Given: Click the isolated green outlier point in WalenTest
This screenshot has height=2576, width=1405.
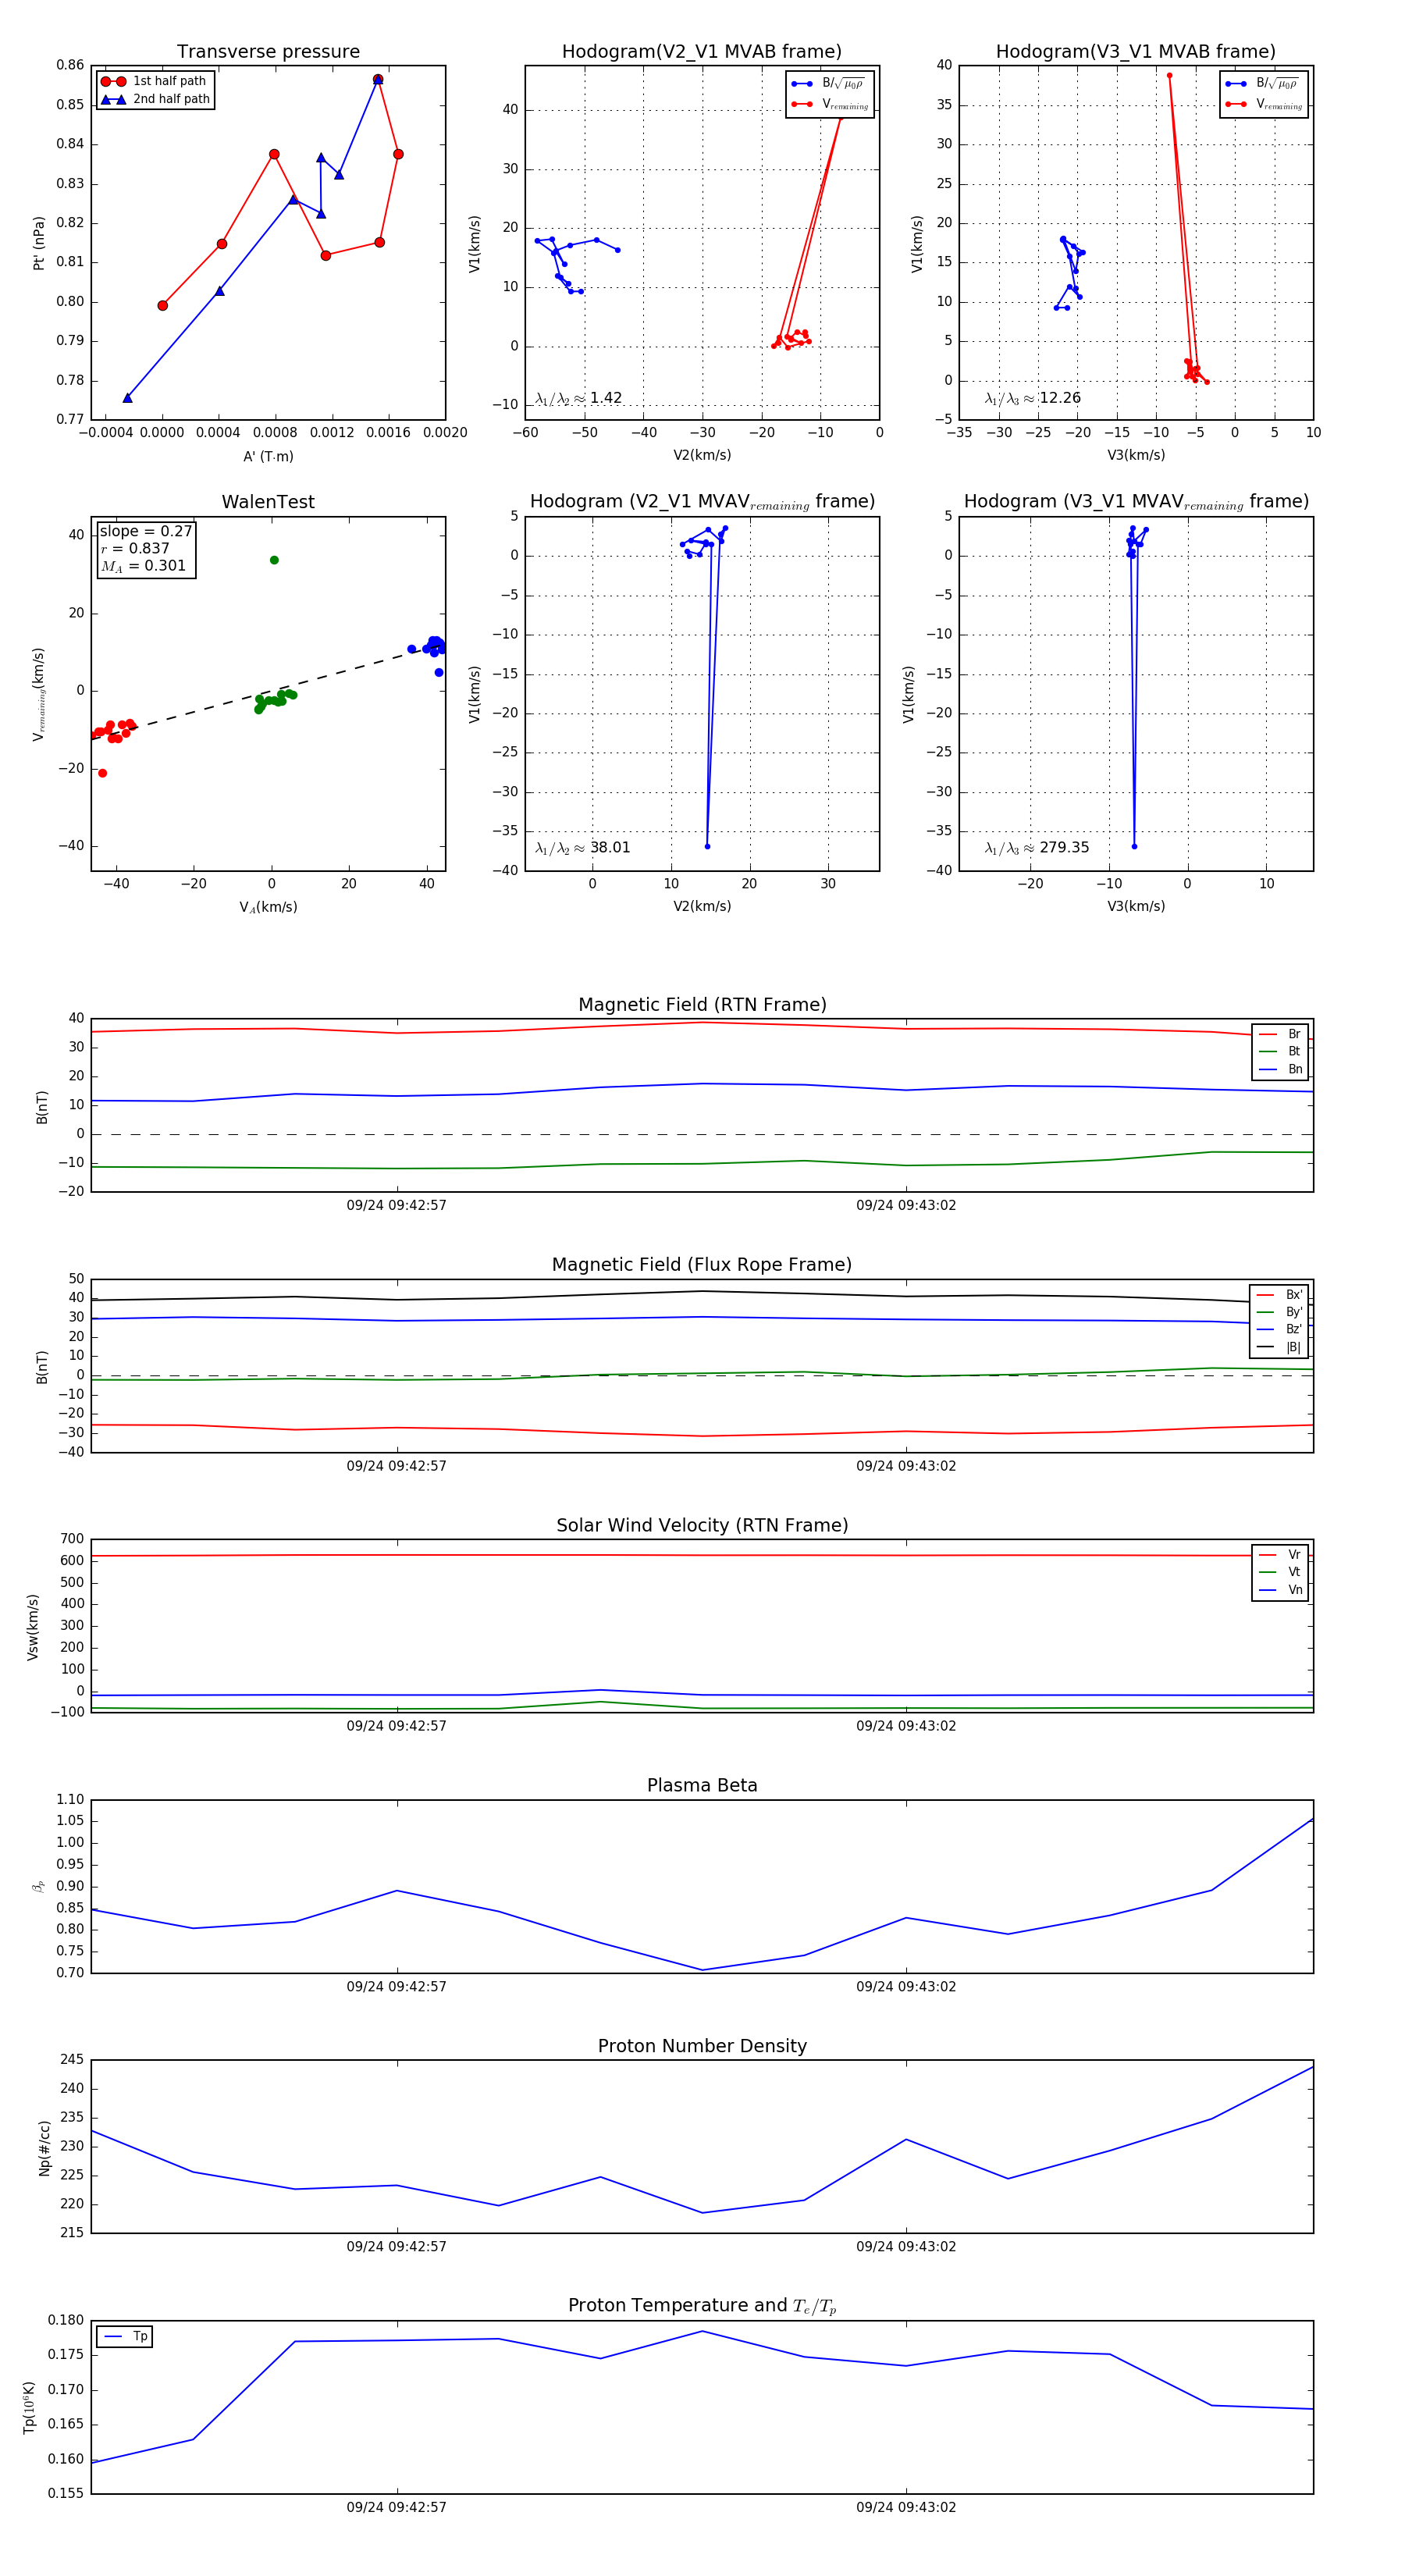Looking at the screenshot, I should point(274,560).
